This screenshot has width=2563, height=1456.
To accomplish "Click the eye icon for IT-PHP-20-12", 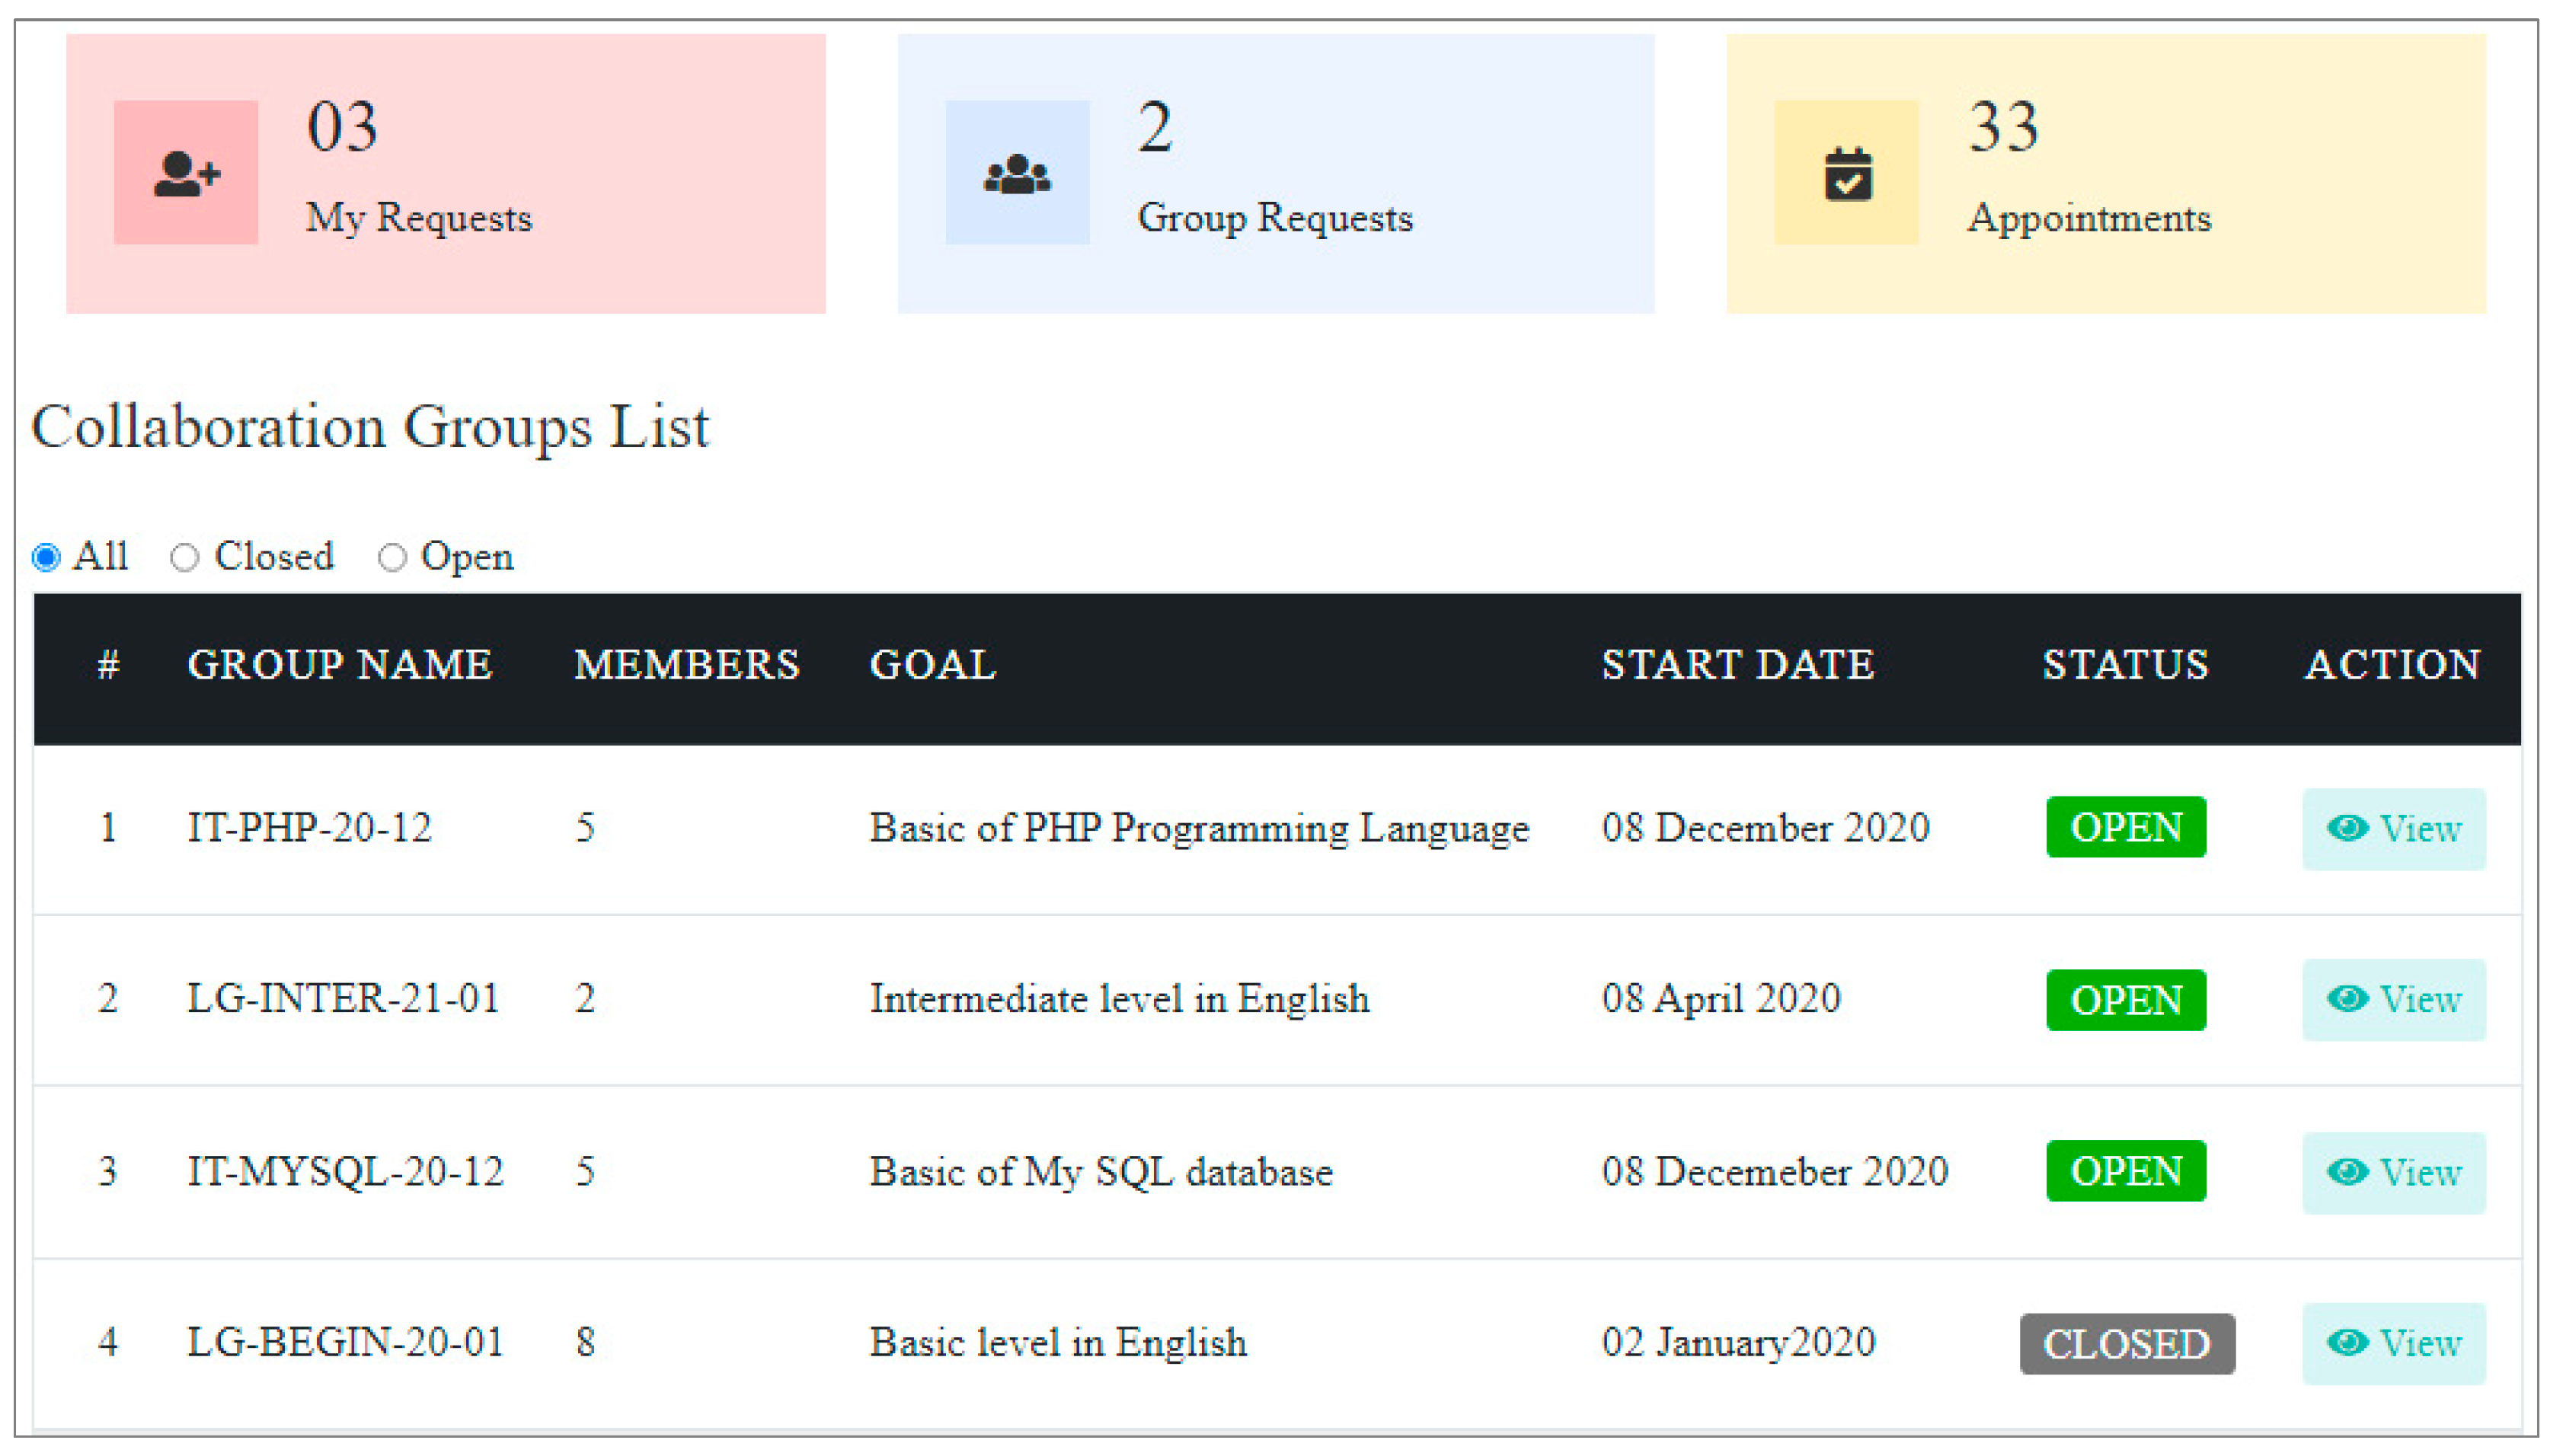I will point(2346,828).
